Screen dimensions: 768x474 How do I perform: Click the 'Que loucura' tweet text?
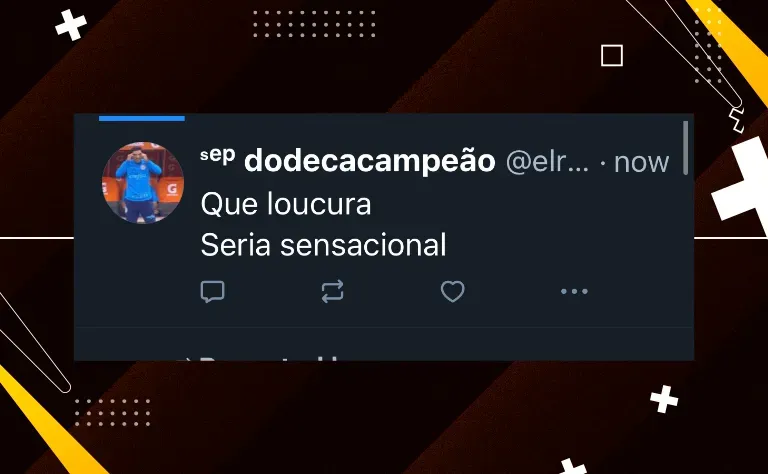[286, 204]
